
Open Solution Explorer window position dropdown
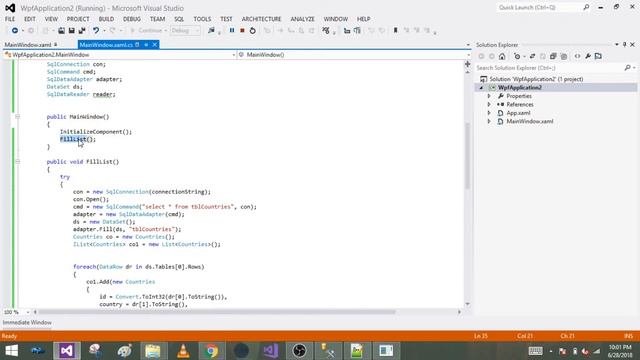(617, 44)
